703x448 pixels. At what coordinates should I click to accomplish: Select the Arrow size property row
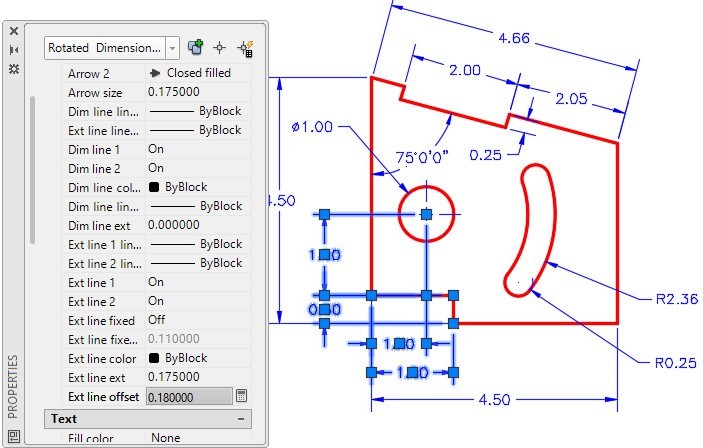tap(105, 92)
